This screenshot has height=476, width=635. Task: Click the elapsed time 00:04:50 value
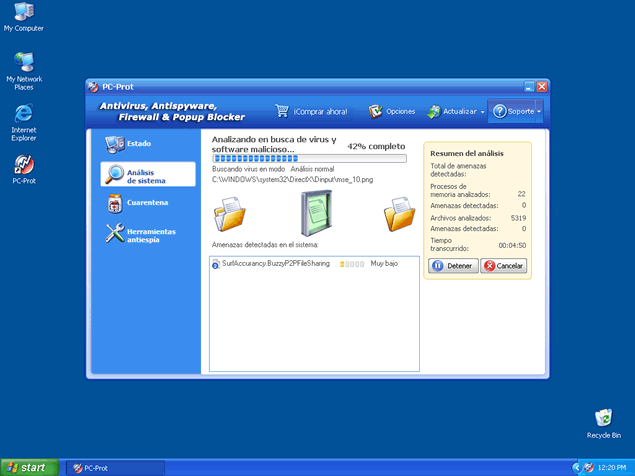pyautogui.click(x=512, y=245)
